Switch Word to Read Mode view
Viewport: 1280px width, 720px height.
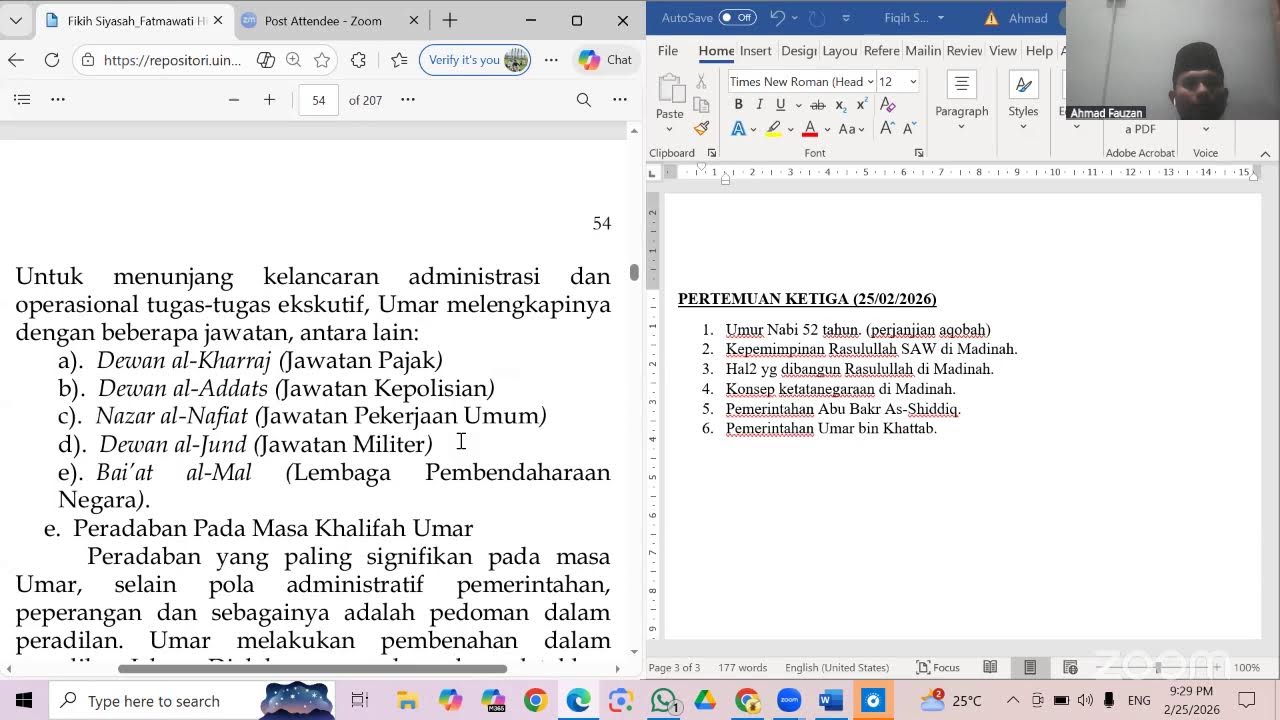(x=990, y=667)
